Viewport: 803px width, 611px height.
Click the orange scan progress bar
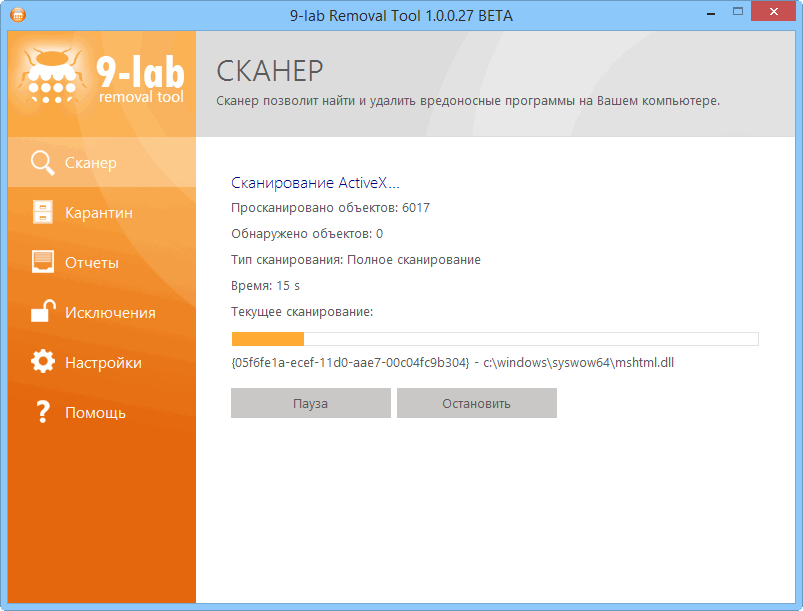495,339
